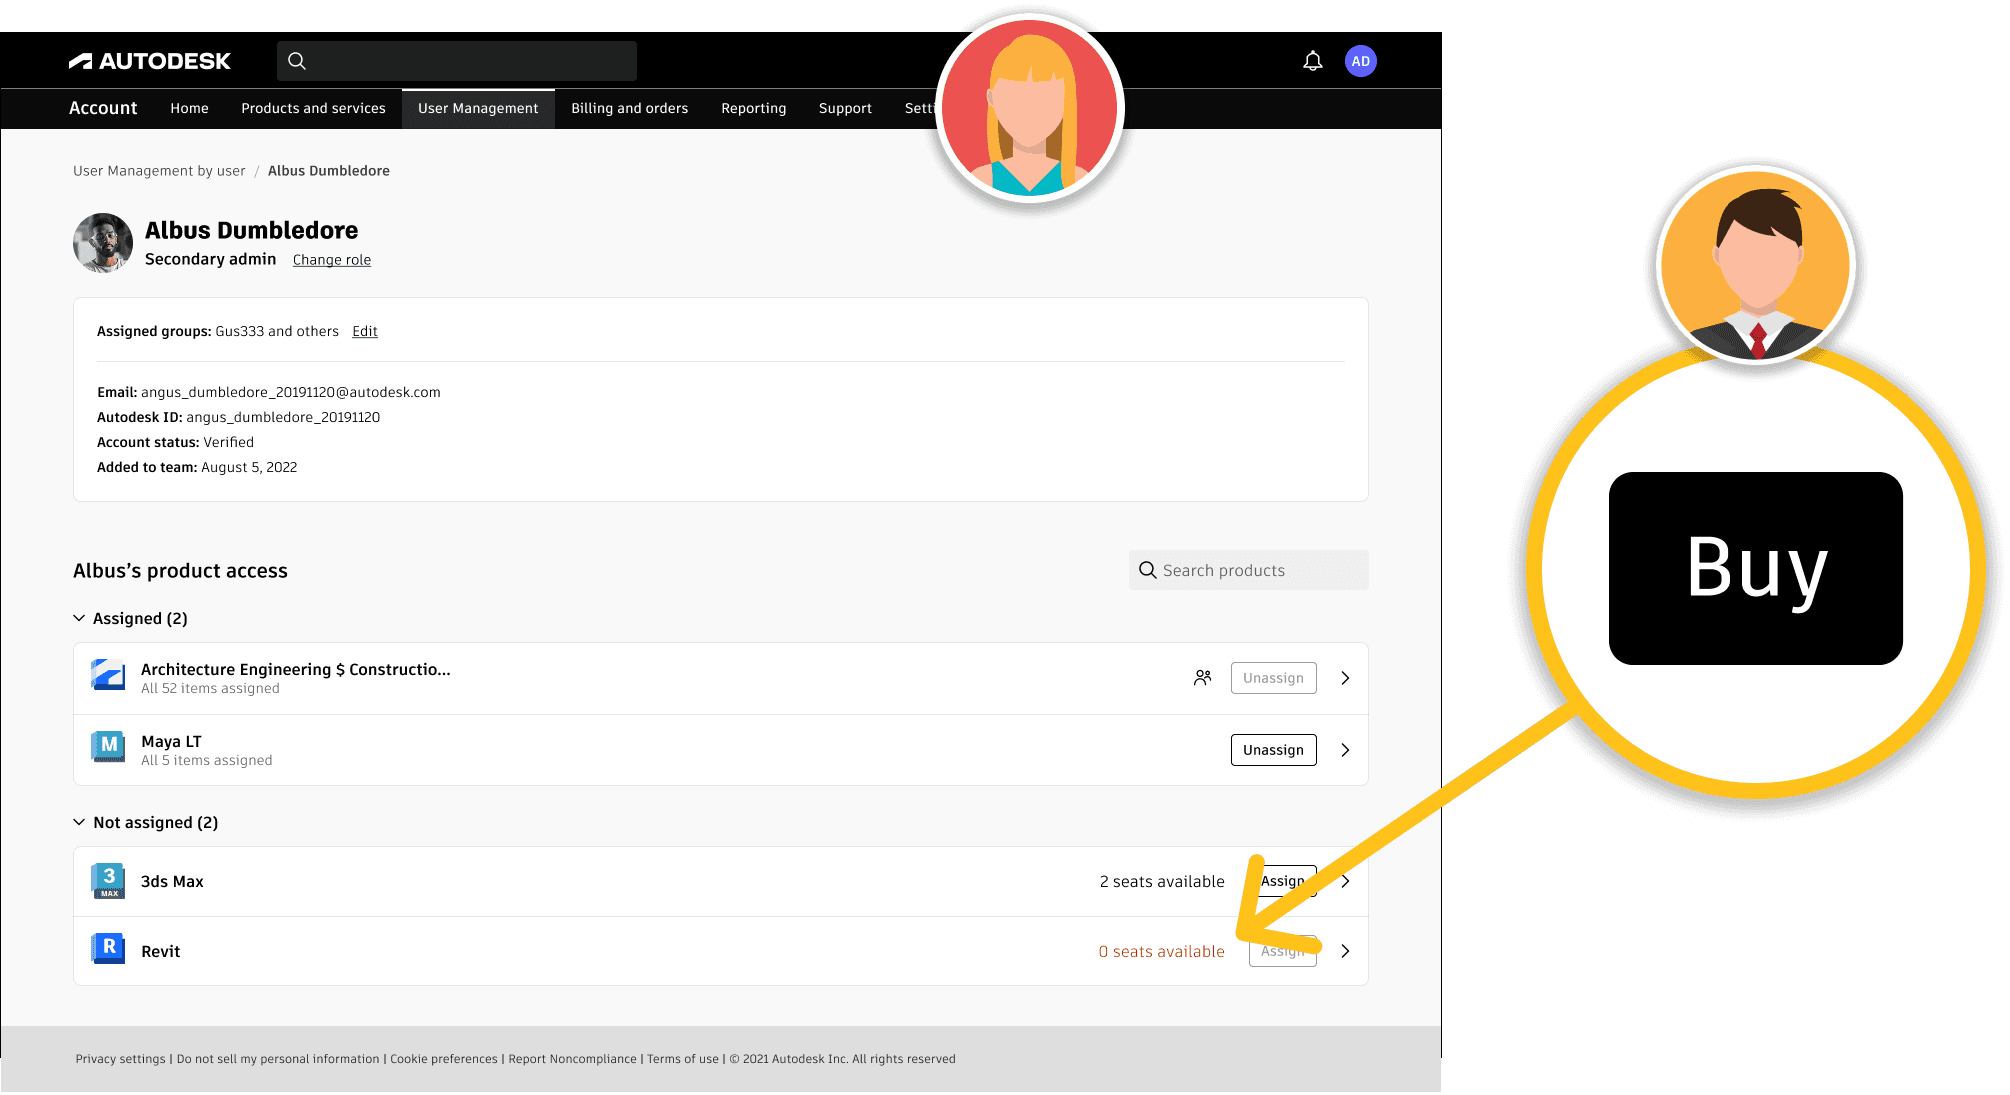
Task: Switch to Products and services tab
Action: [x=313, y=108]
